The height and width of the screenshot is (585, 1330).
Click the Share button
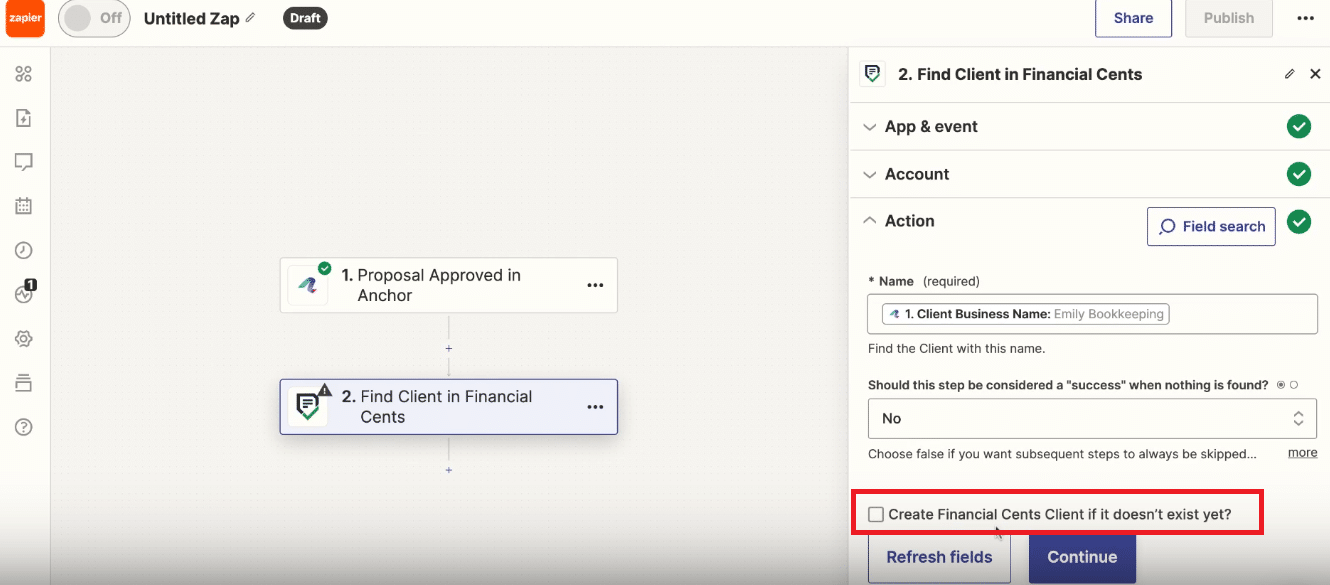[x=1133, y=18]
